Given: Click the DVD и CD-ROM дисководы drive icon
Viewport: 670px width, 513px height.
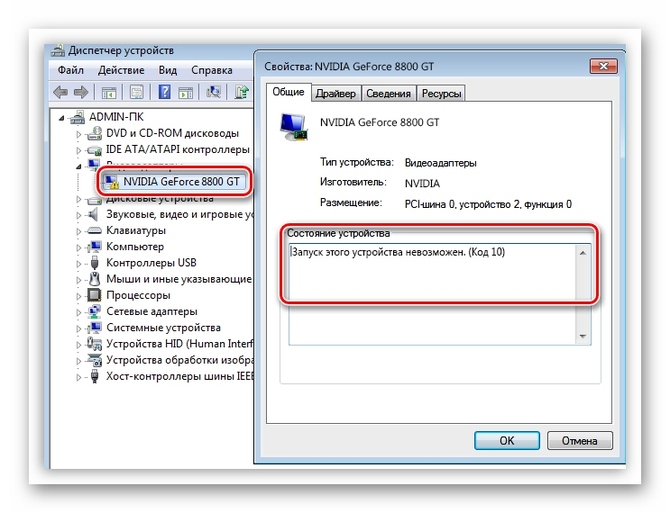Looking at the screenshot, I should click(x=94, y=133).
